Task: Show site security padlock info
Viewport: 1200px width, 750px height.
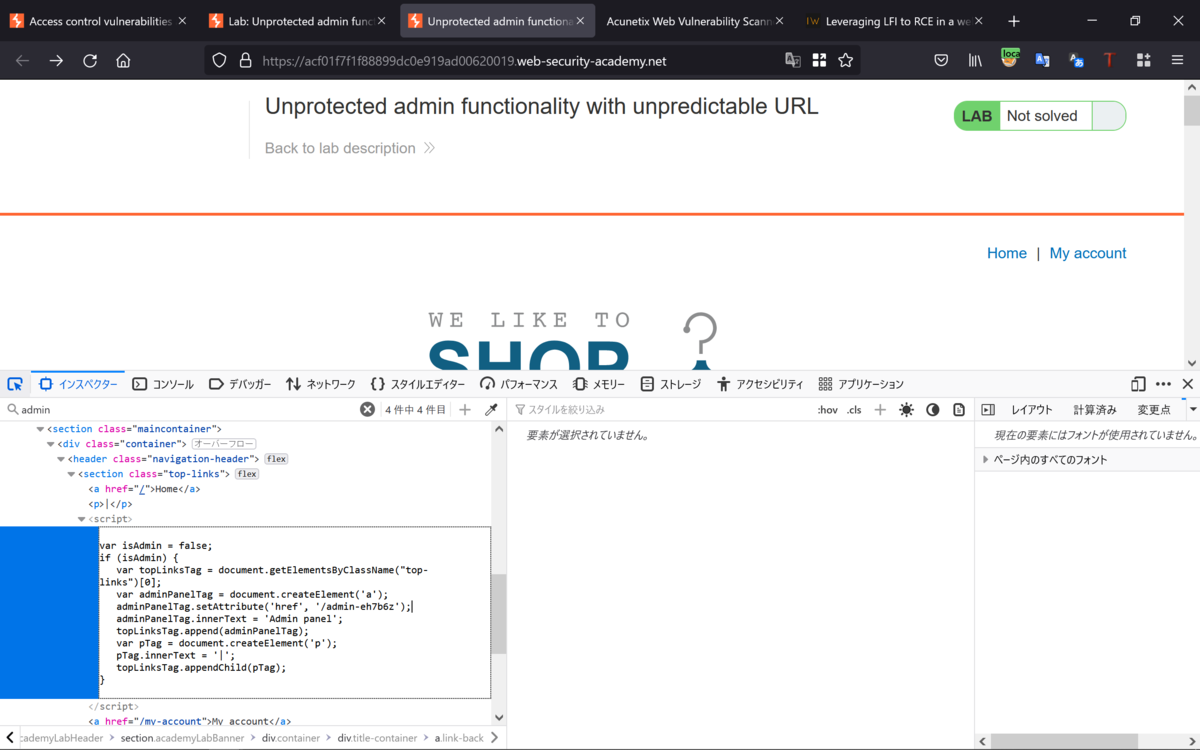Action: tap(245, 61)
